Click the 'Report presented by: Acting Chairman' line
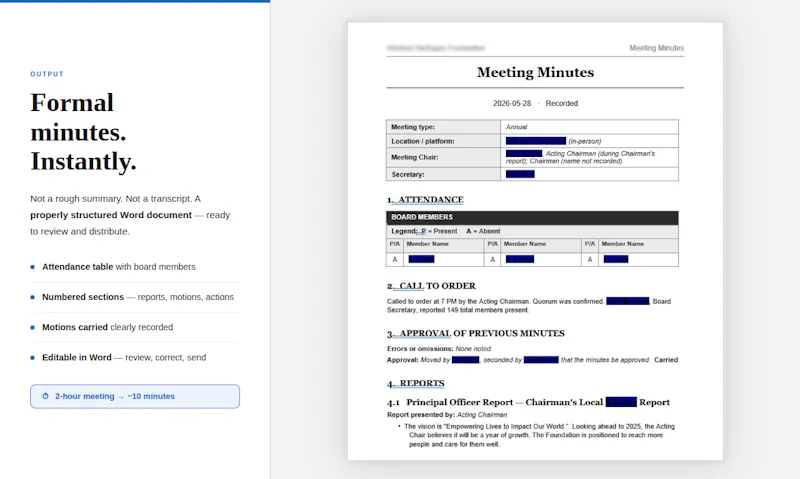This screenshot has width=800, height=479. pos(447,415)
